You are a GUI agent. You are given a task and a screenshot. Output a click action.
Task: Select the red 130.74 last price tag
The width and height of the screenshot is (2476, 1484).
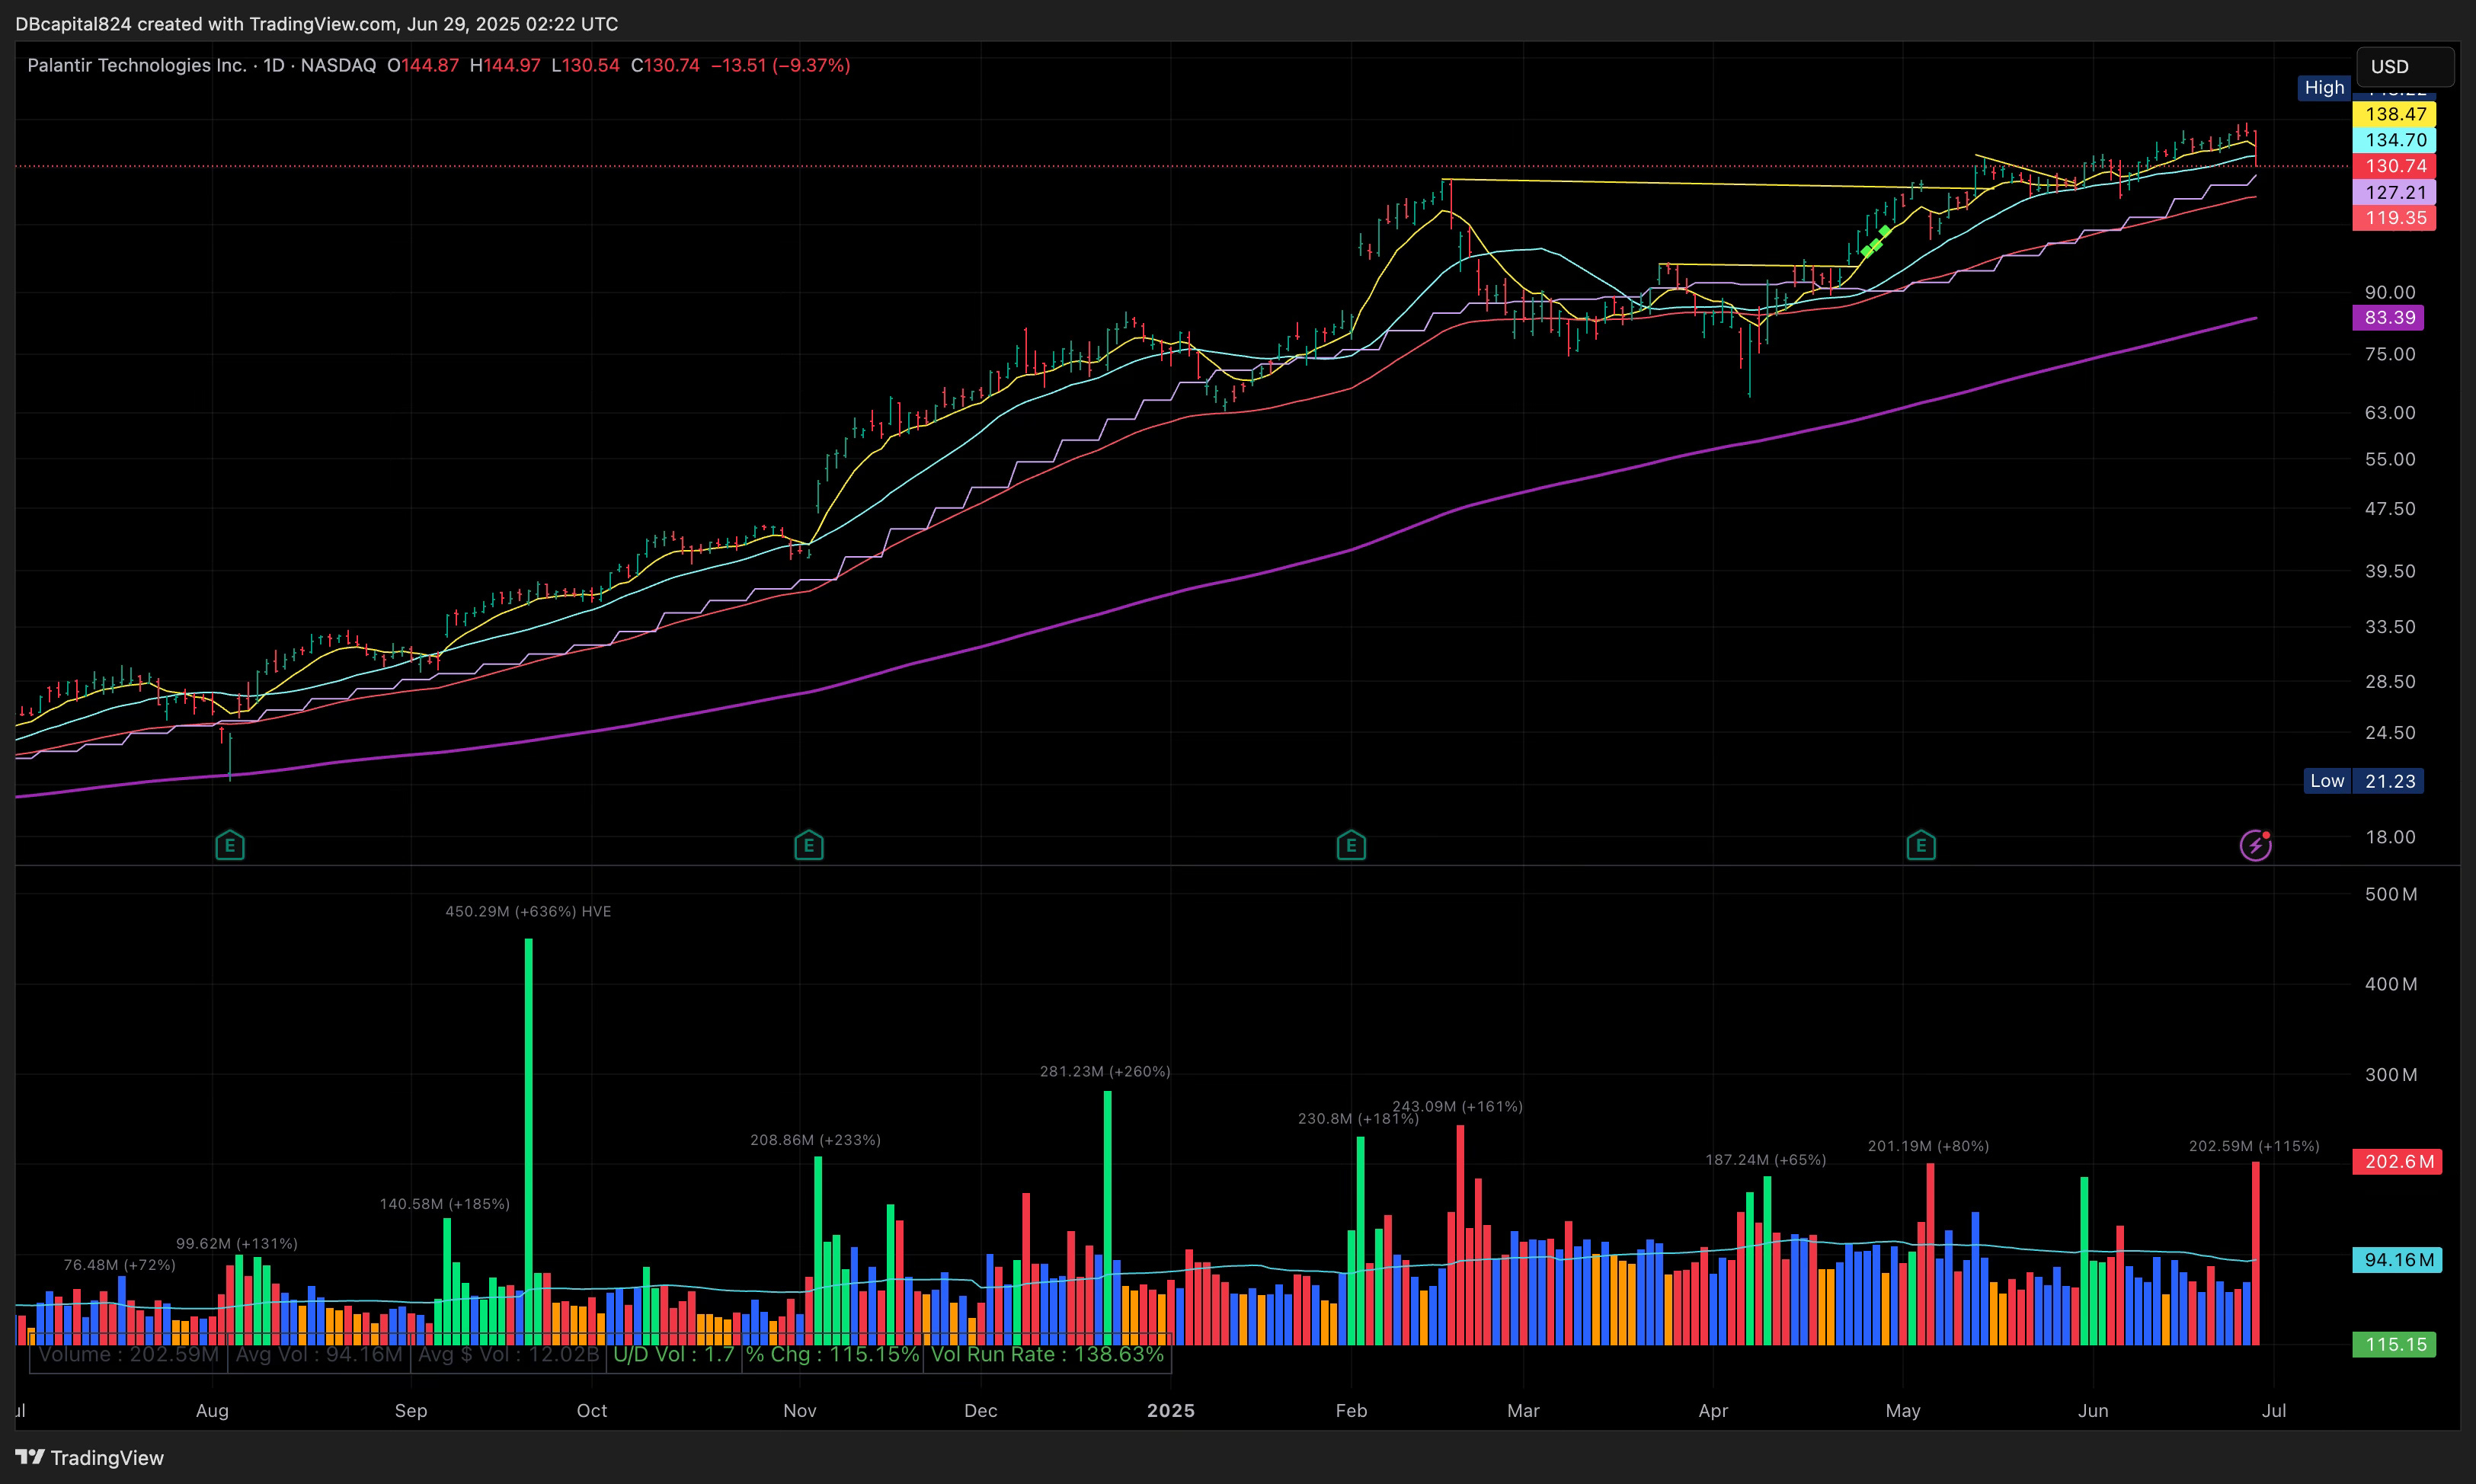tap(2394, 166)
